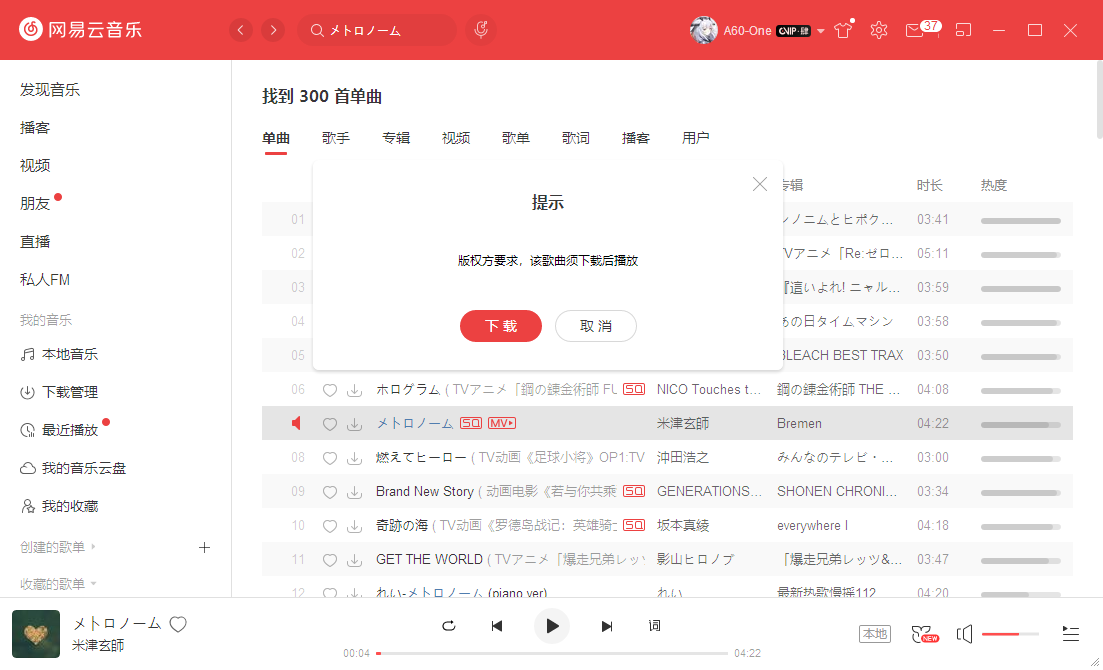The width and height of the screenshot is (1103, 670).
Task: Select the 用户 search tab
Action: [696, 138]
